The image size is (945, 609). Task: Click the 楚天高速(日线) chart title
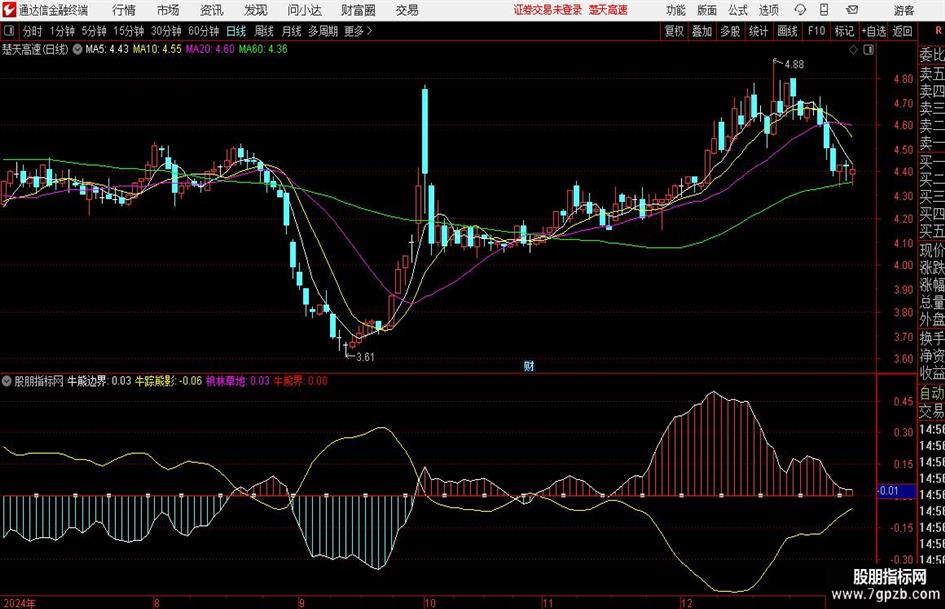tap(35, 49)
